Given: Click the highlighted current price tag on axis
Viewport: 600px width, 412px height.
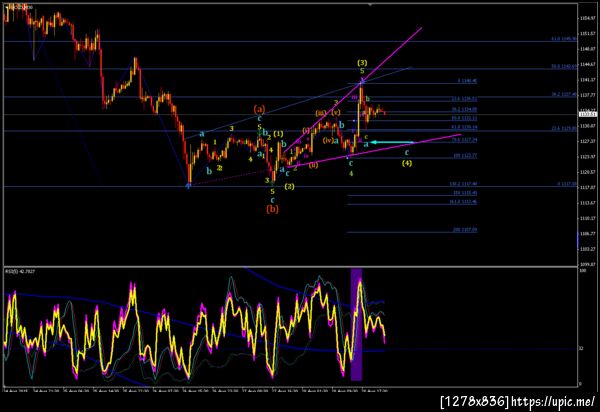Looking at the screenshot, I should (587, 114).
